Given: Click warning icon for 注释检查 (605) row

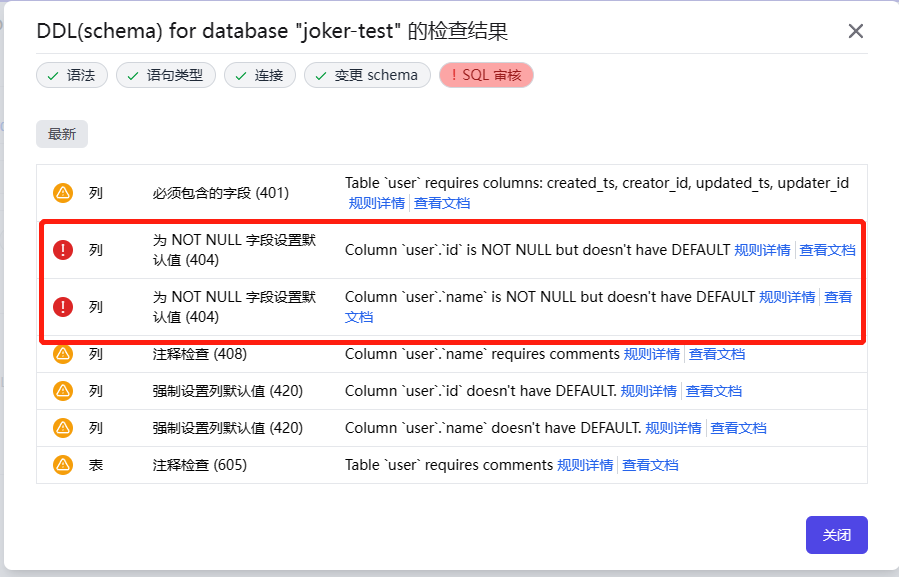Looking at the screenshot, I should point(63,465).
